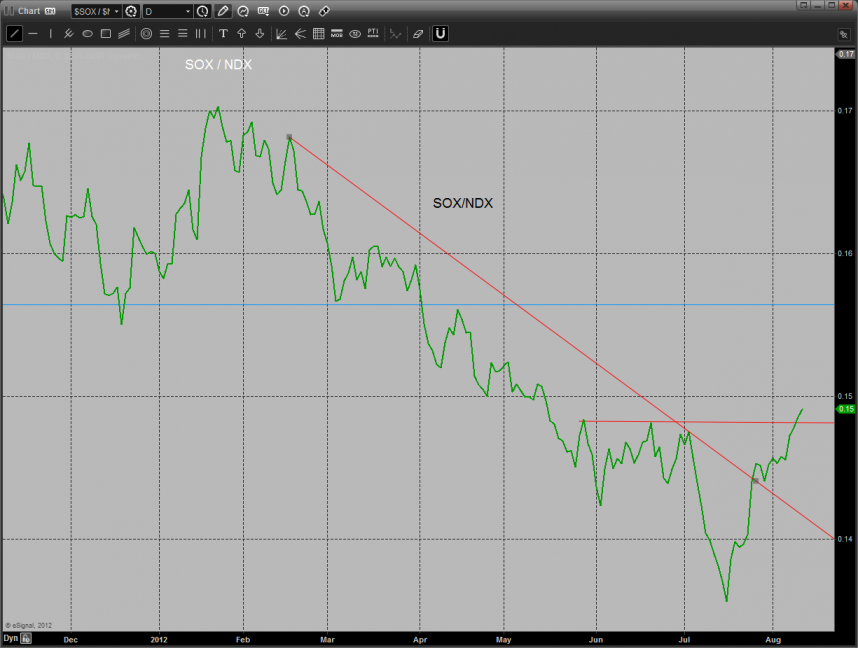Click the Aug label on time axis
858x648 pixels.
(x=773, y=639)
